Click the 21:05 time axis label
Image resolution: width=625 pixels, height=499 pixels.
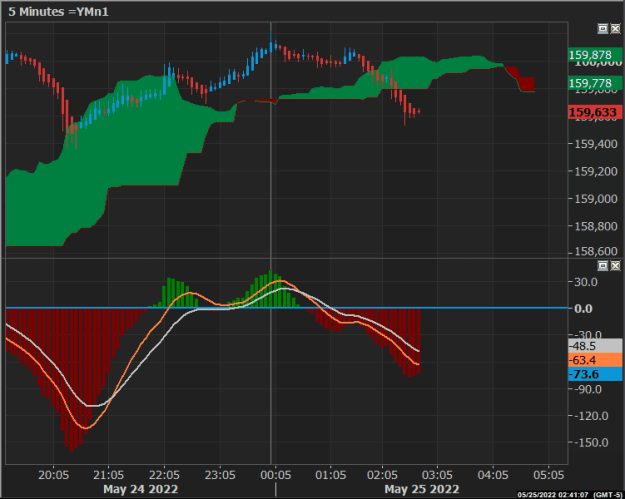point(108,475)
